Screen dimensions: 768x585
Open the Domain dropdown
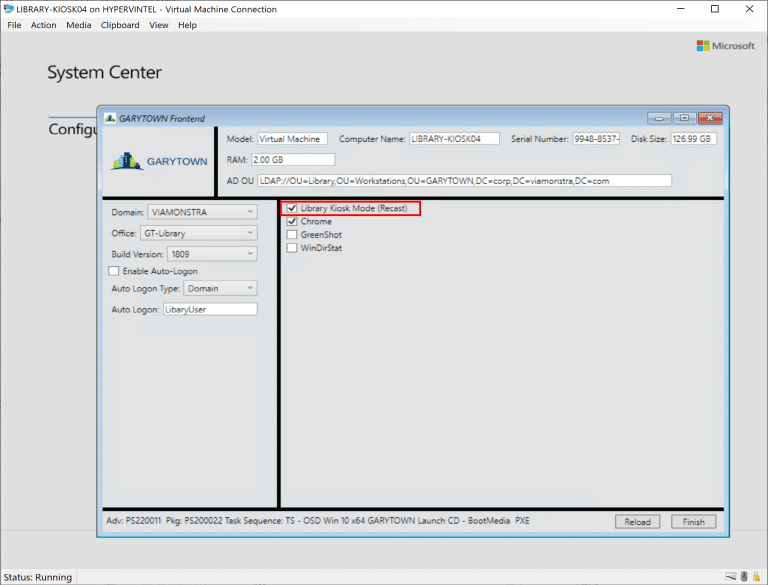point(202,212)
